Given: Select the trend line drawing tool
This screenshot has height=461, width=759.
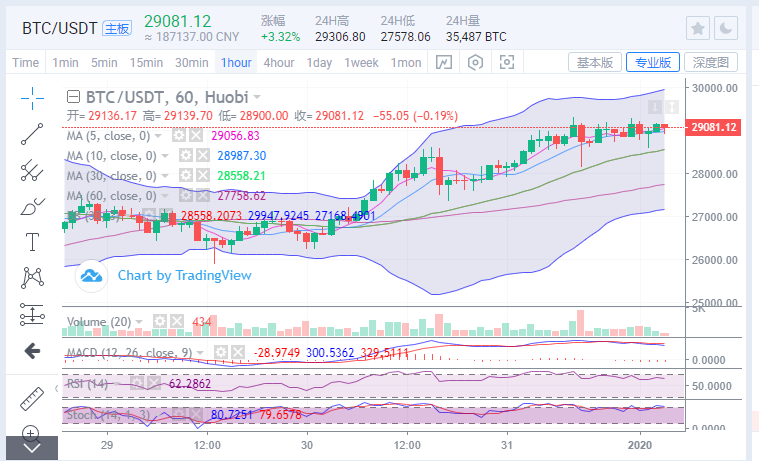Looking at the screenshot, I should pos(32,134).
